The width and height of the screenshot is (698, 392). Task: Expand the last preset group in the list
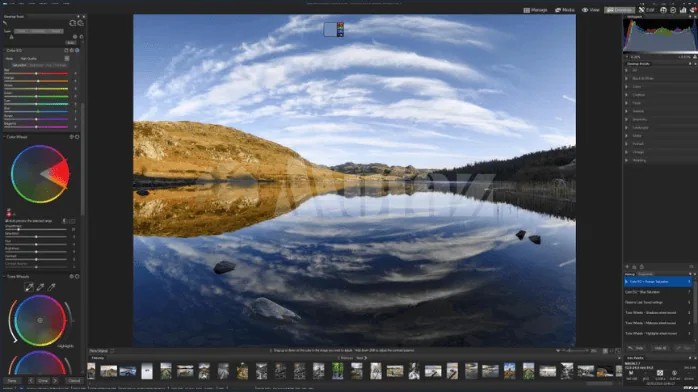(627, 160)
